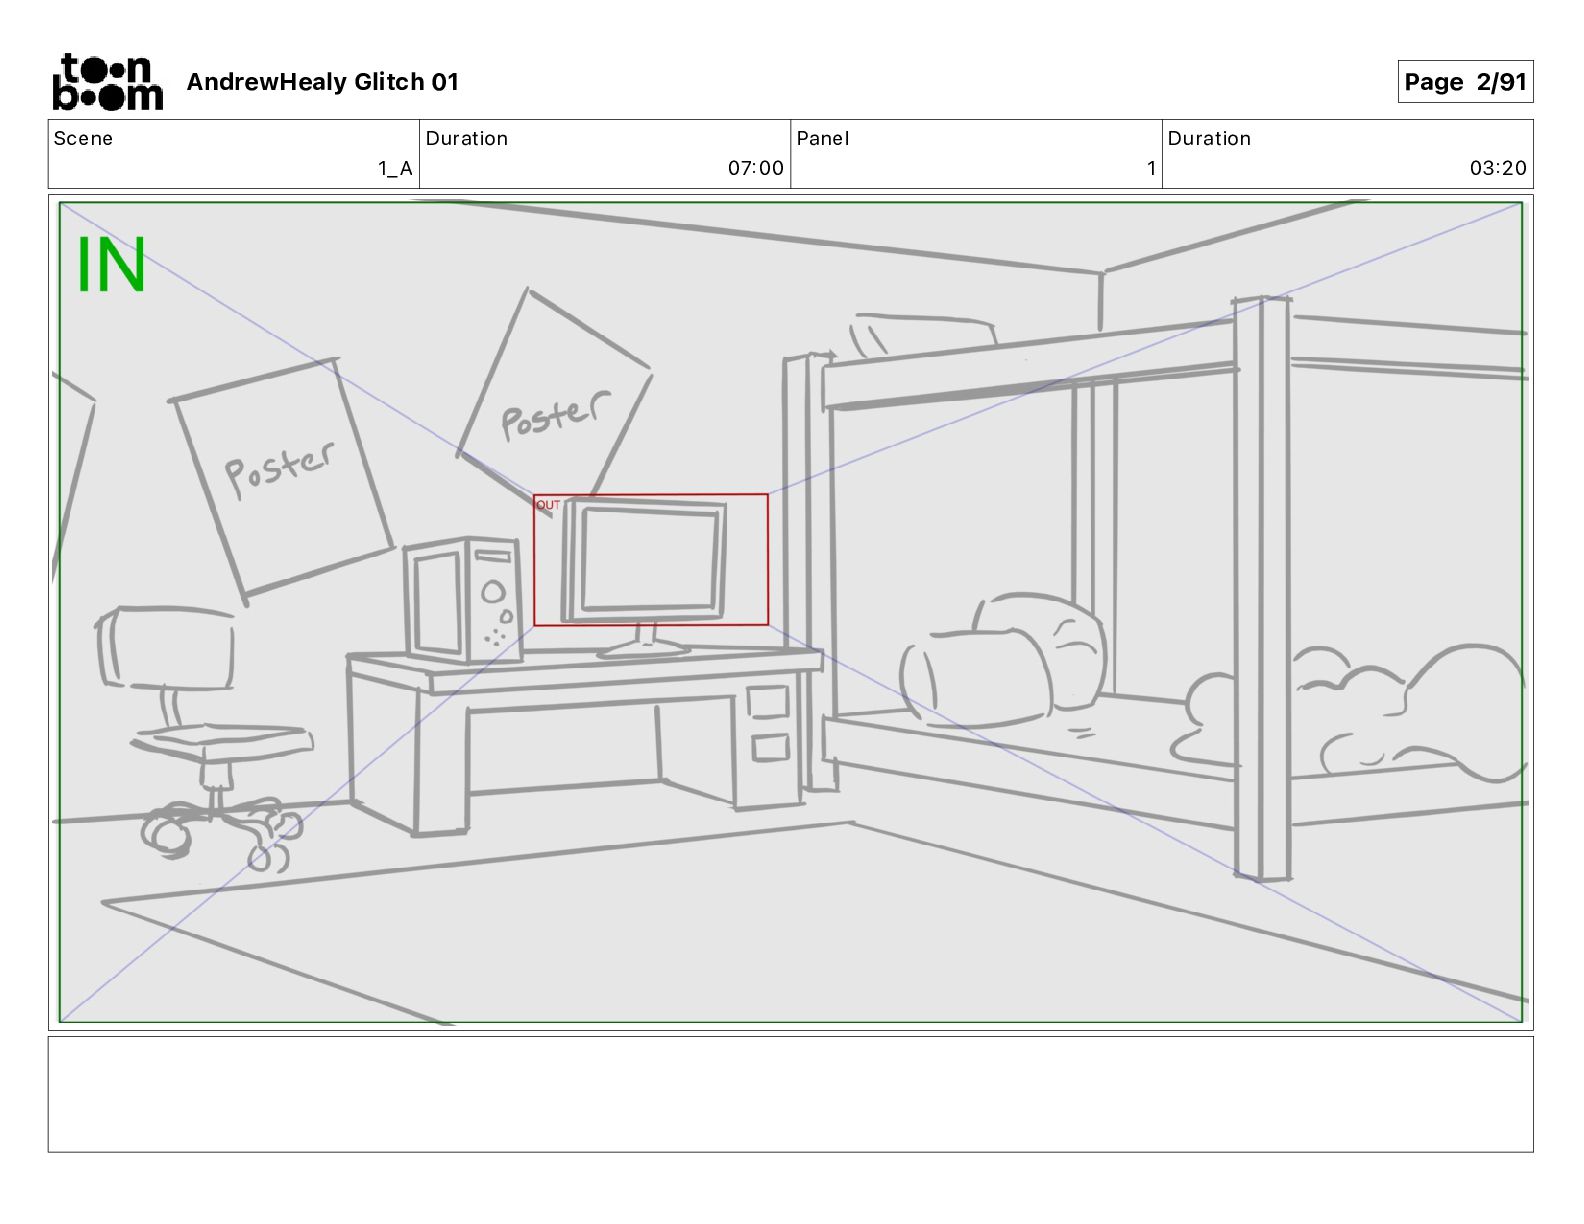The width and height of the screenshot is (1584, 1224).
Task: Click the desk drawer handles
Action: tap(770, 723)
